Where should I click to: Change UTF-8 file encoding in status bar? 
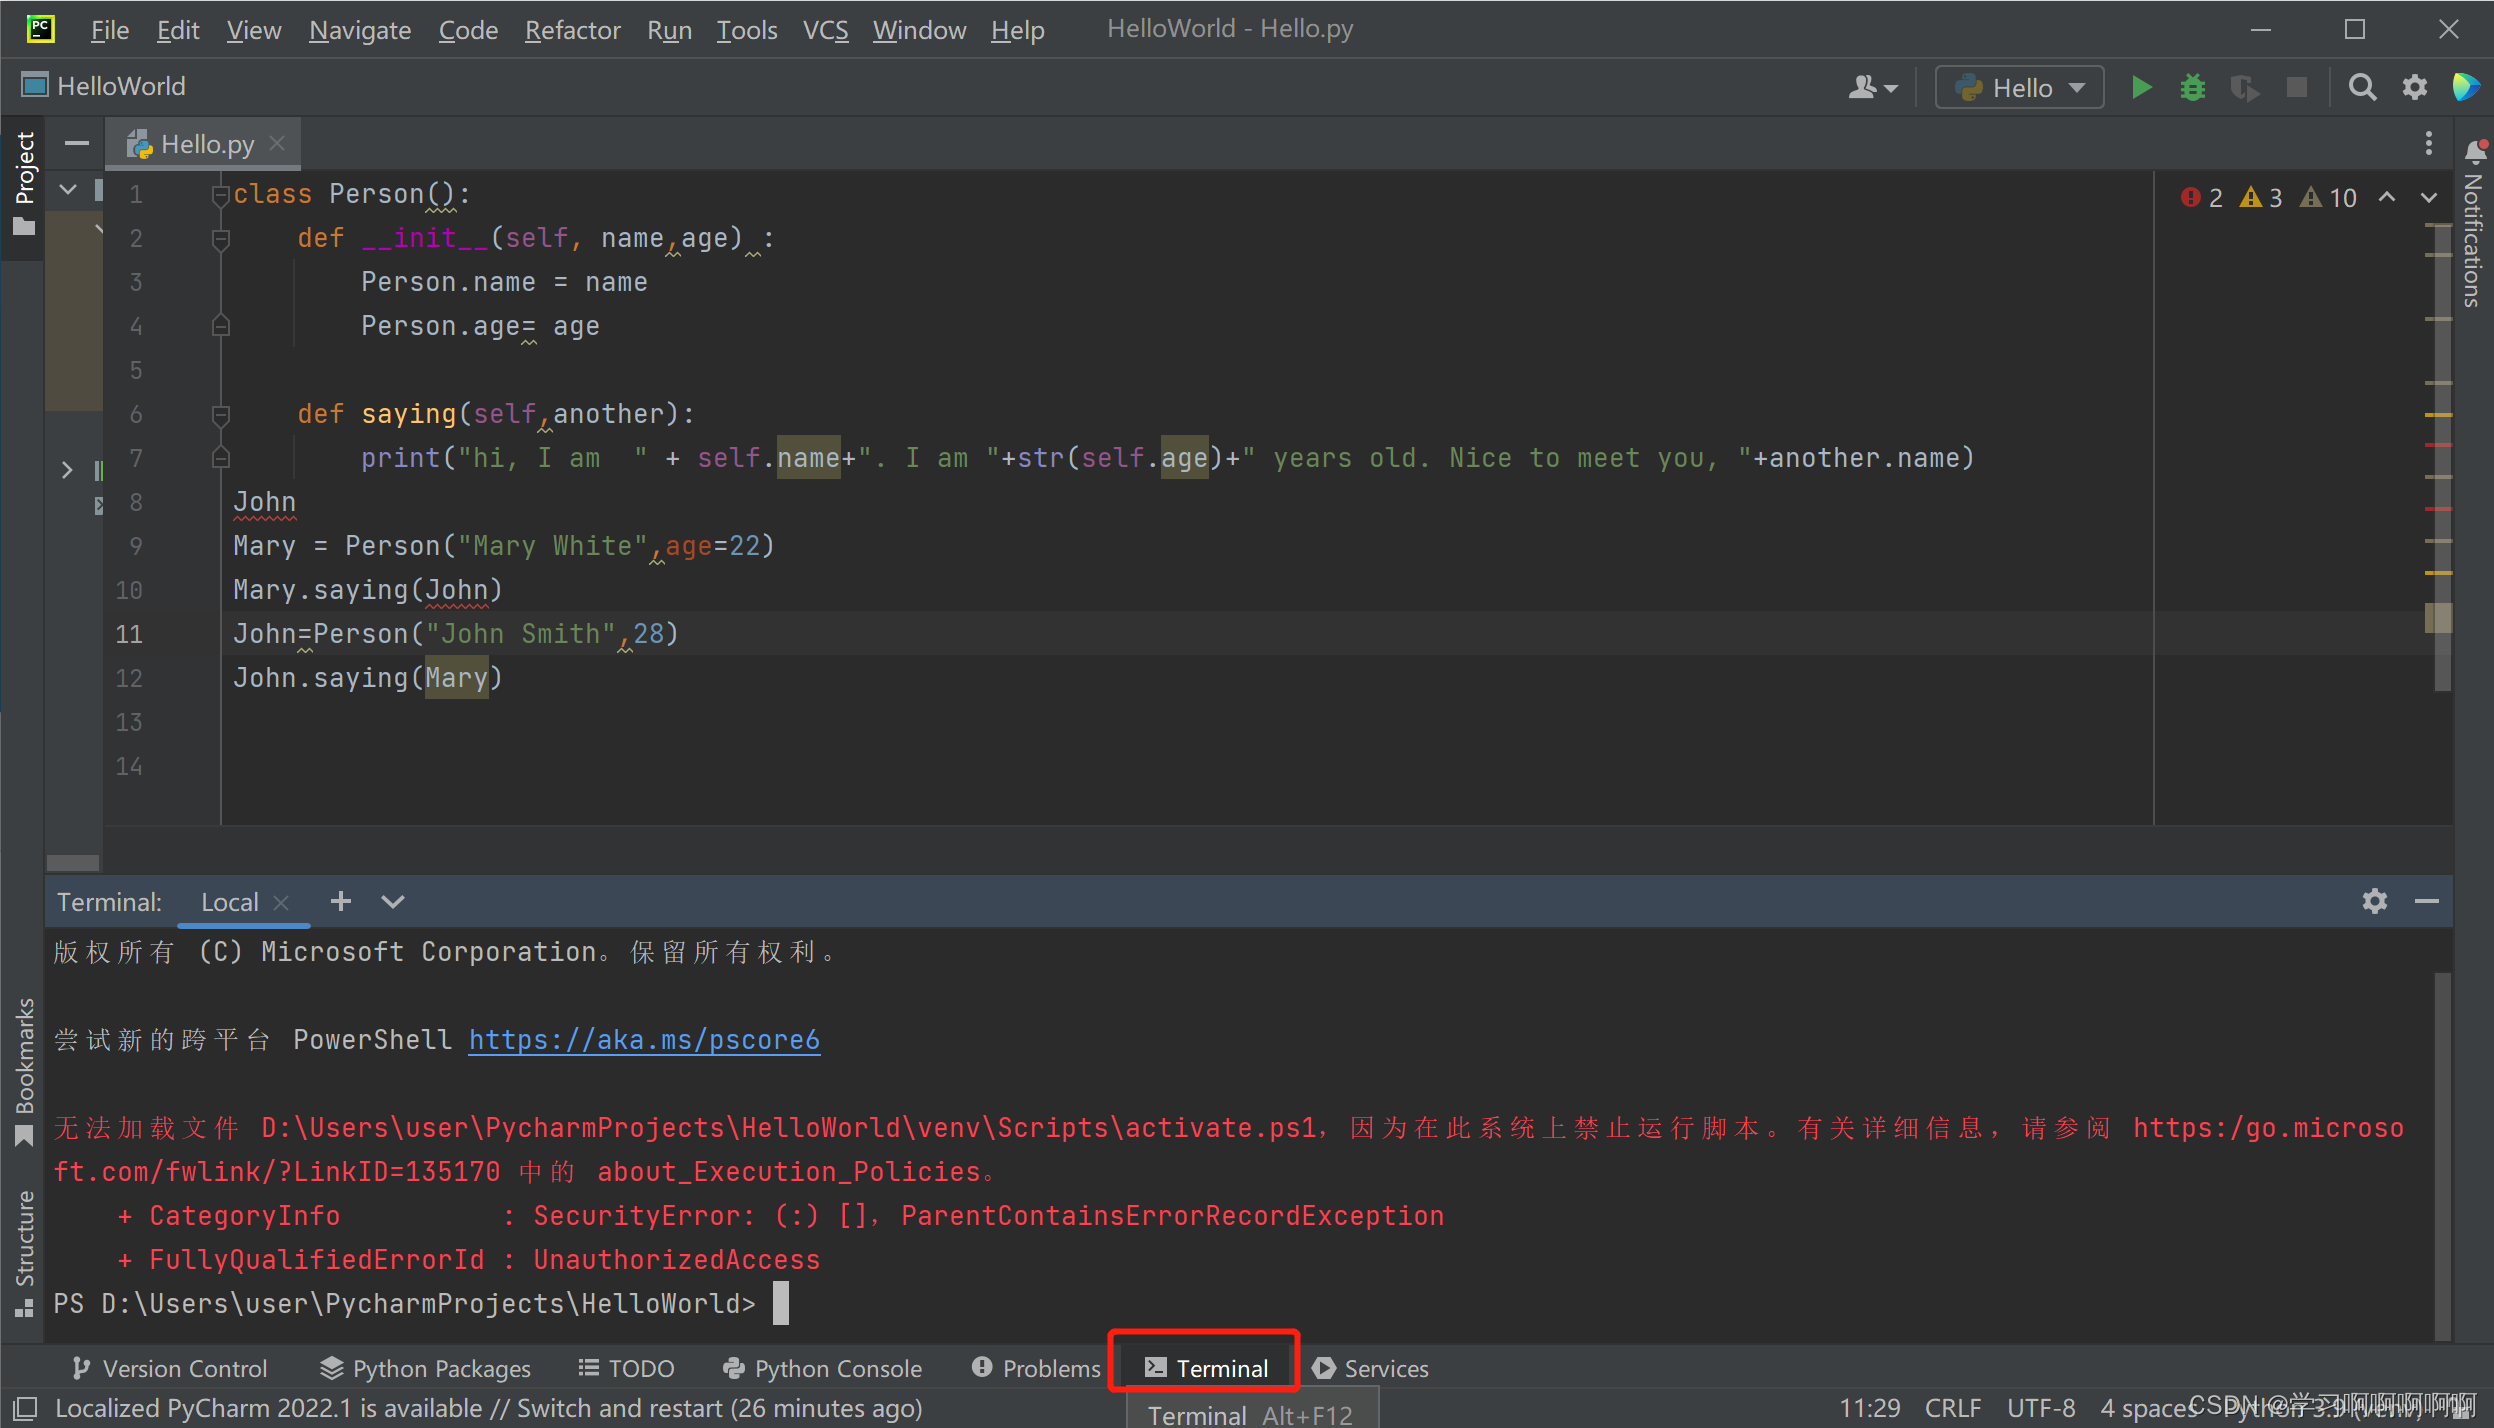pyautogui.click(x=2041, y=1409)
